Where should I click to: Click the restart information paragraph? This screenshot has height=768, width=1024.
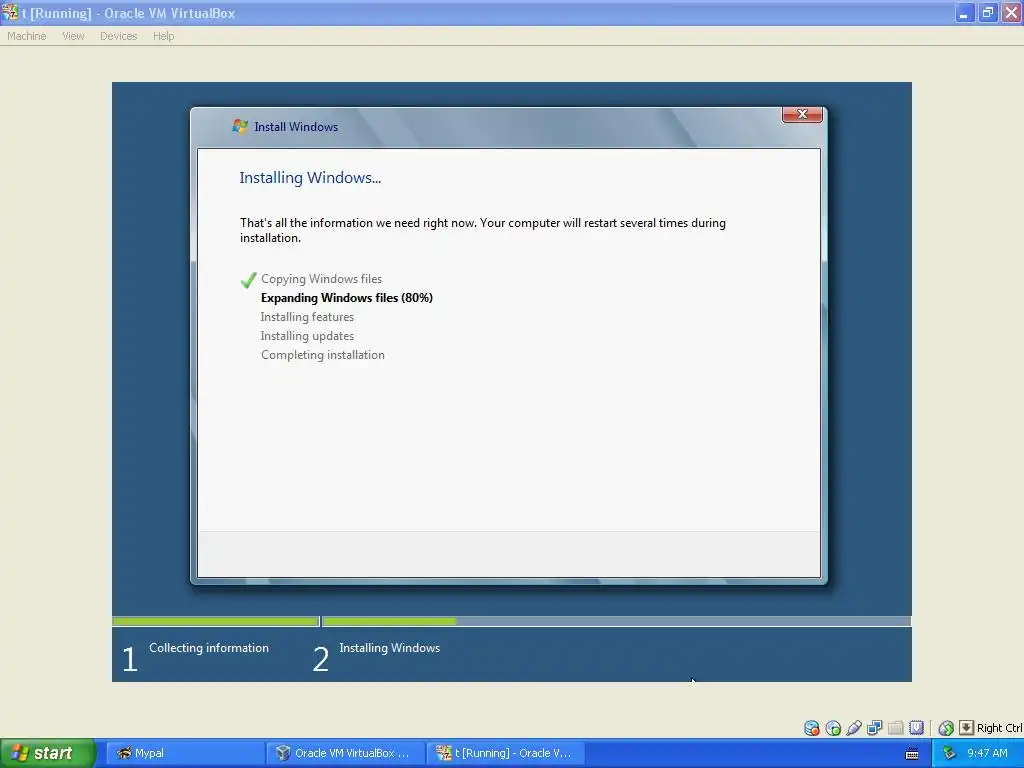pos(483,230)
